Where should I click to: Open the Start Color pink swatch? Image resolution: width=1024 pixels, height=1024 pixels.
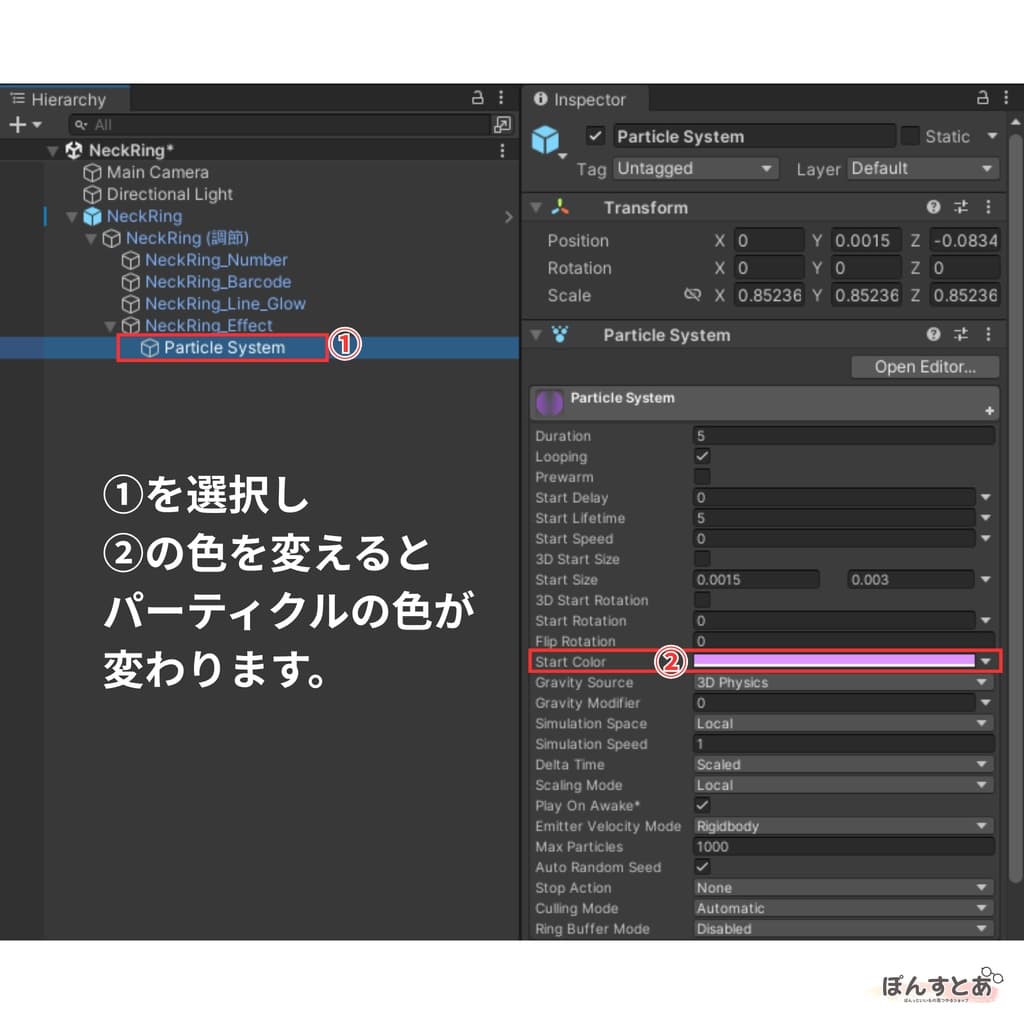(x=834, y=661)
